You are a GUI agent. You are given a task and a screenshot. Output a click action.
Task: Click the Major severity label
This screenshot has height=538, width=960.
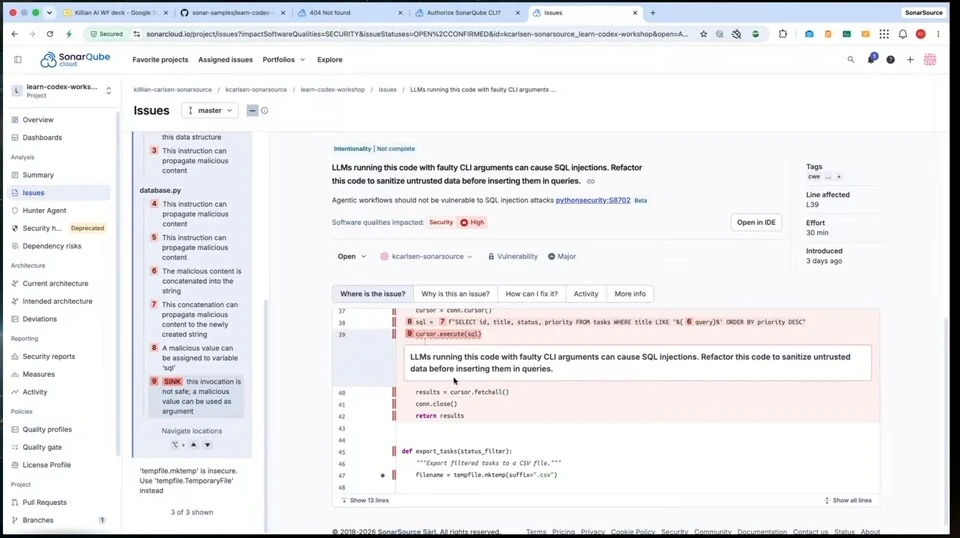(x=561, y=256)
